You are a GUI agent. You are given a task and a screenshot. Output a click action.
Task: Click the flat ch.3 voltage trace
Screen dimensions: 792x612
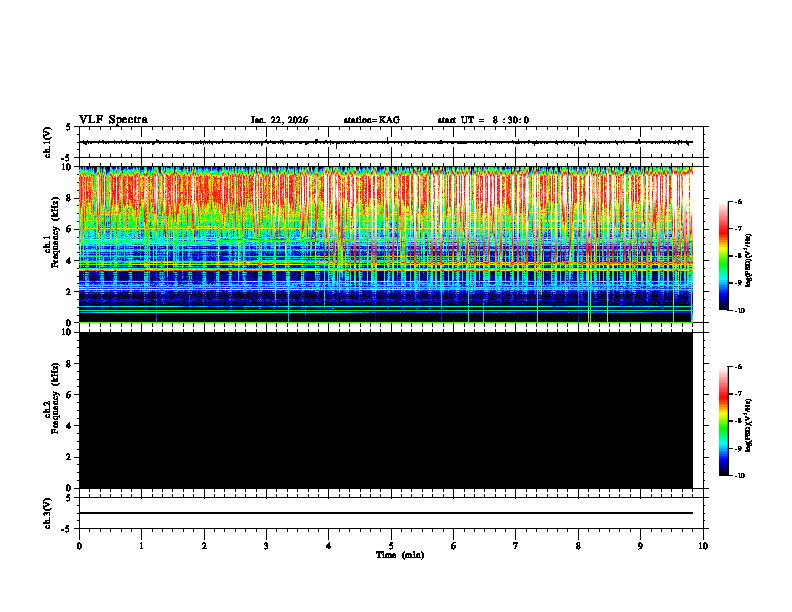(386, 513)
